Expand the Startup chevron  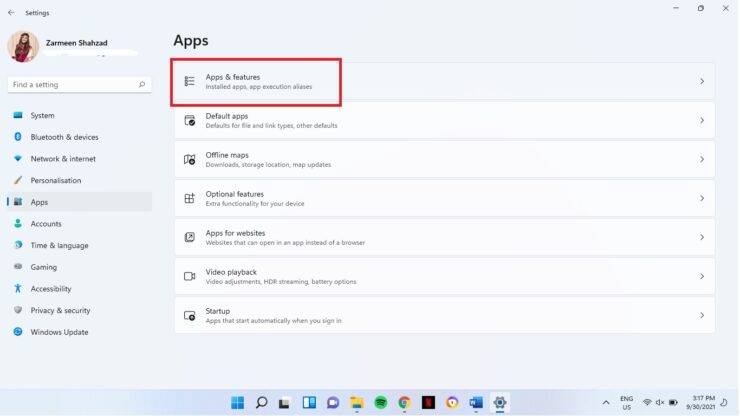tap(702, 315)
